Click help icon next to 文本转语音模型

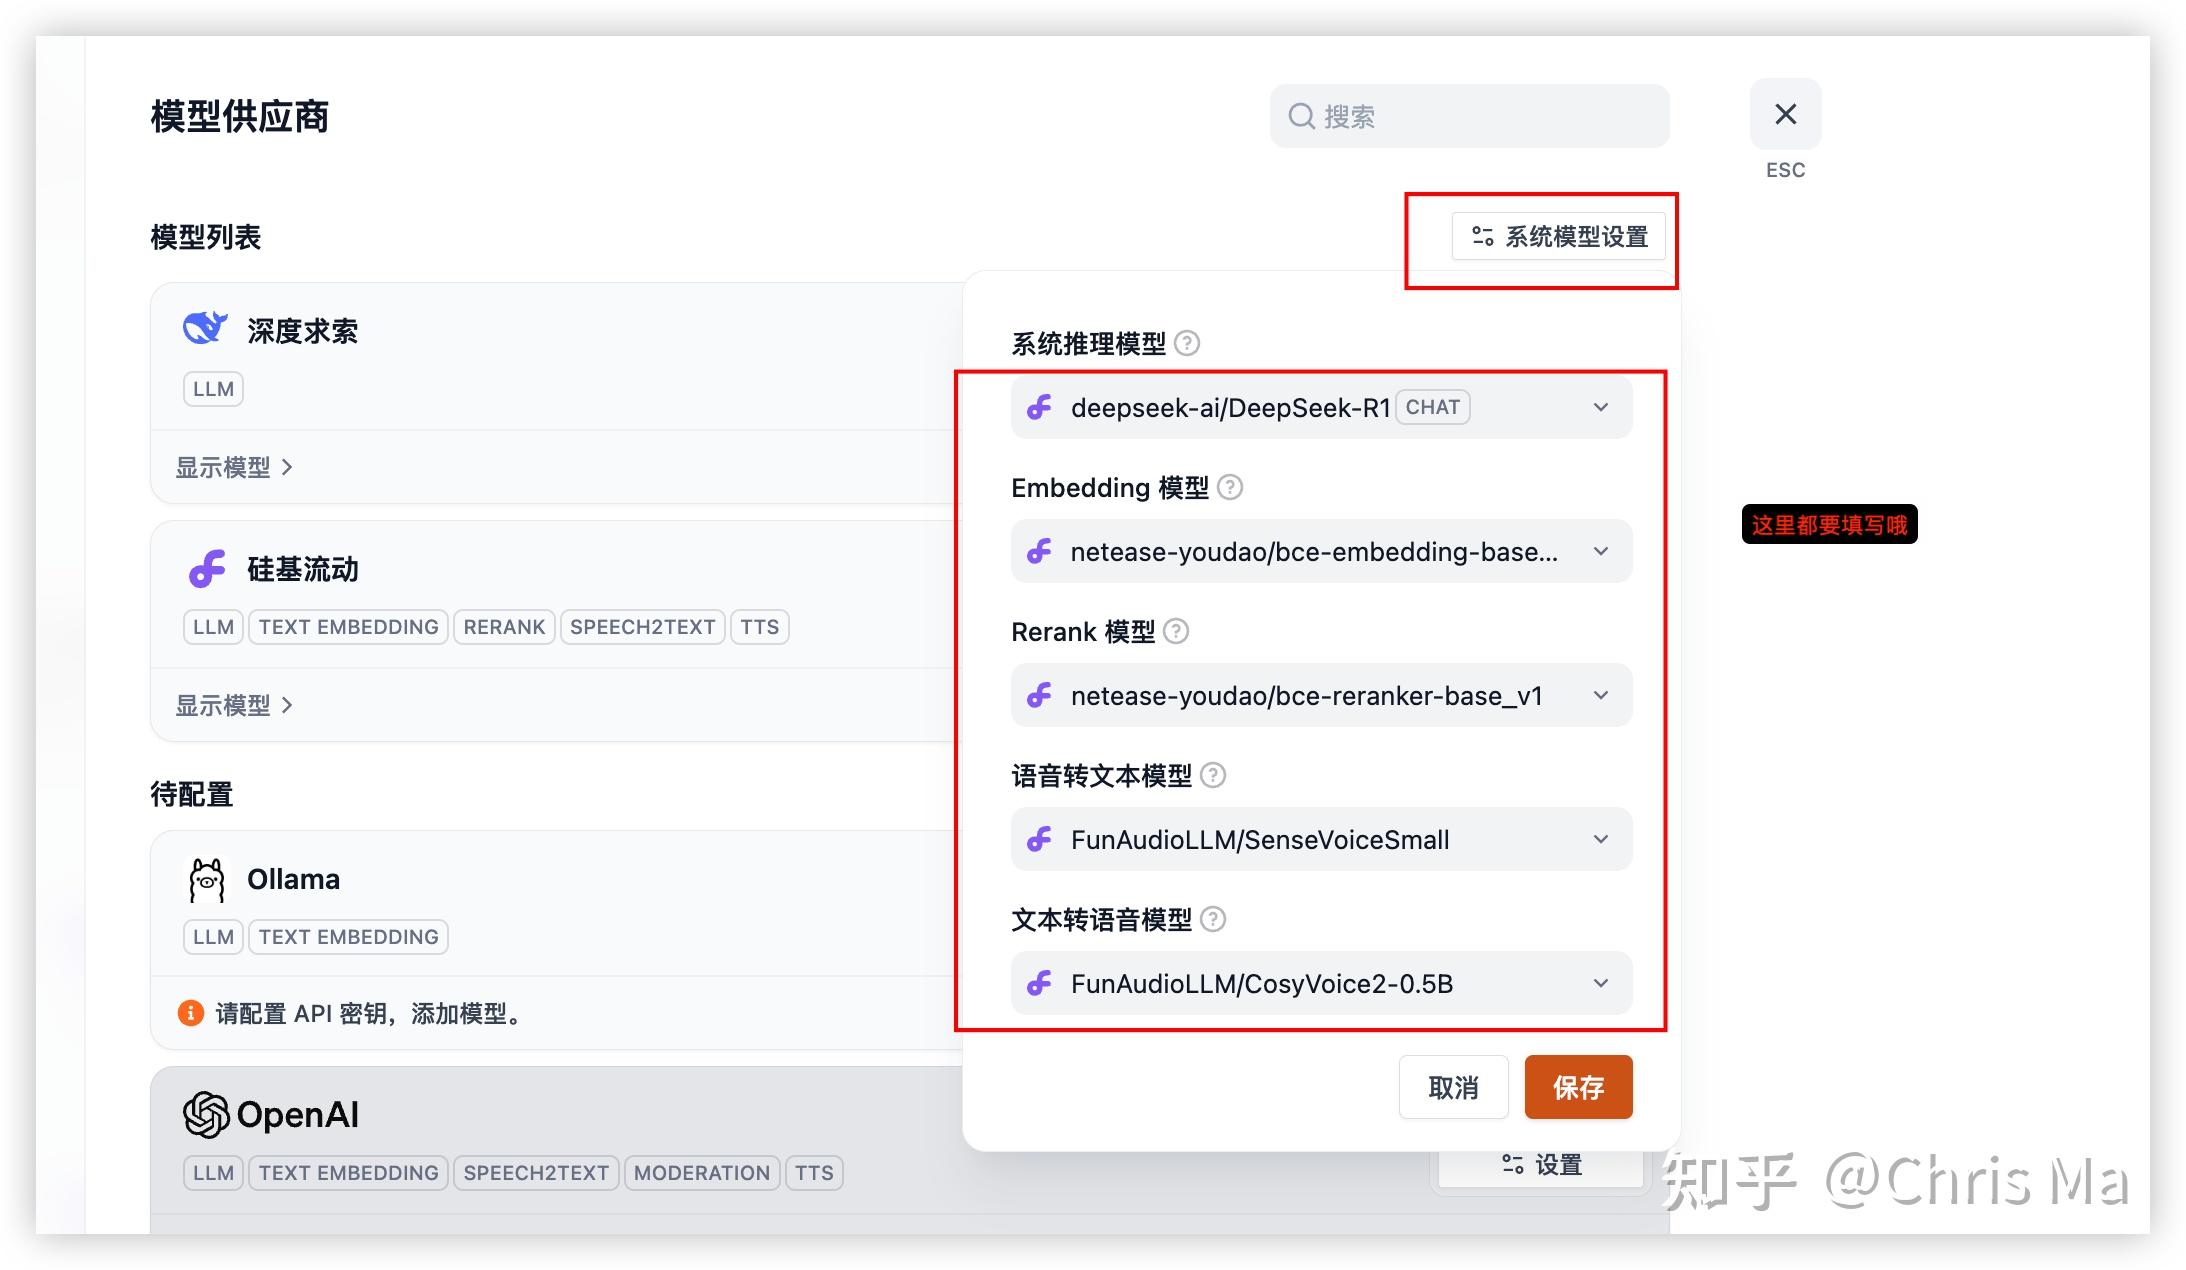point(1213,919)
